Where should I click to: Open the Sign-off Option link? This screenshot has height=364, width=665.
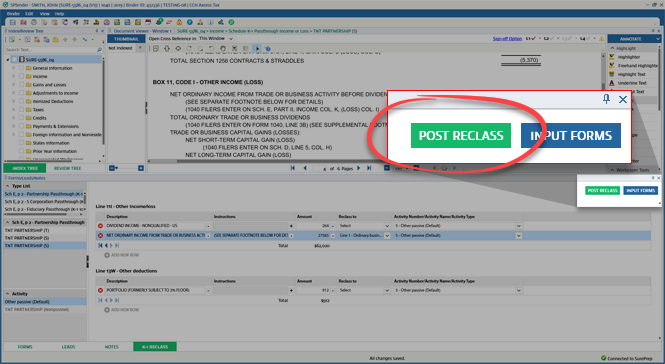(507, 39)
